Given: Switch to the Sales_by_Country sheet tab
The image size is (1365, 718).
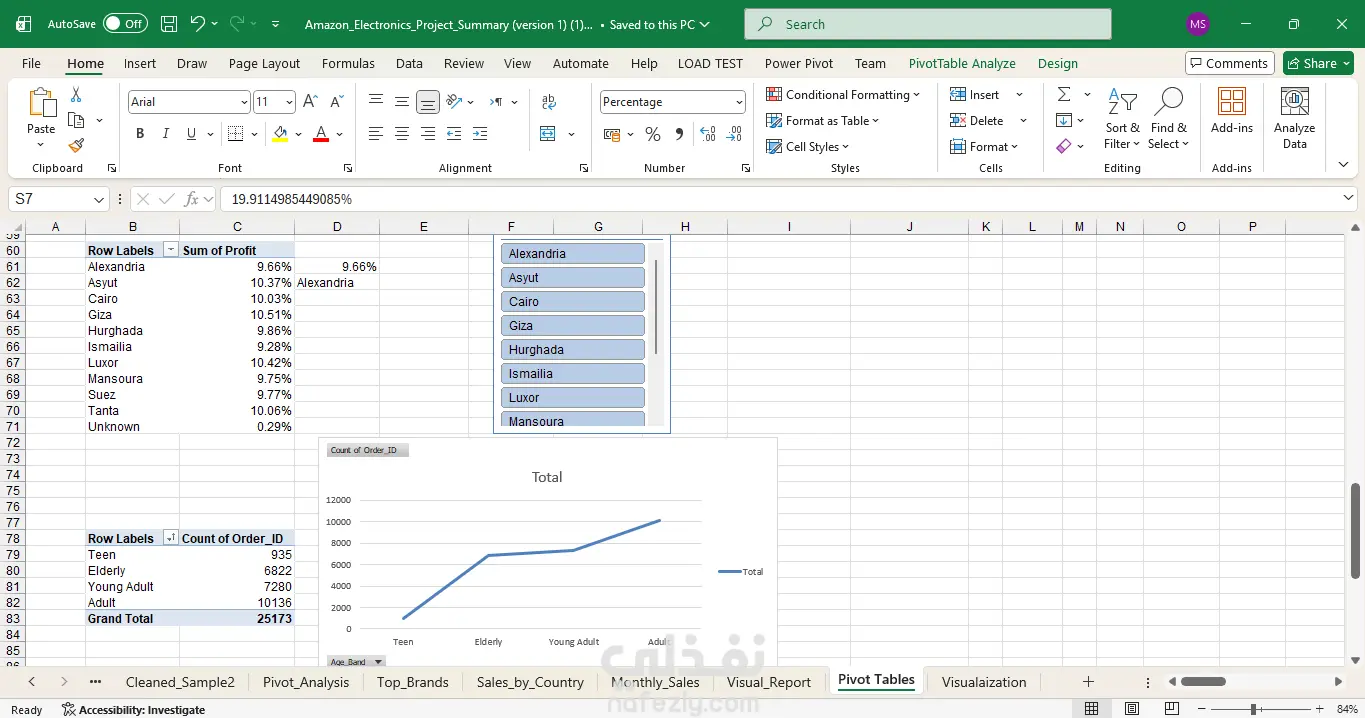Looking at the screenshot, I should [x=530, y=682].
